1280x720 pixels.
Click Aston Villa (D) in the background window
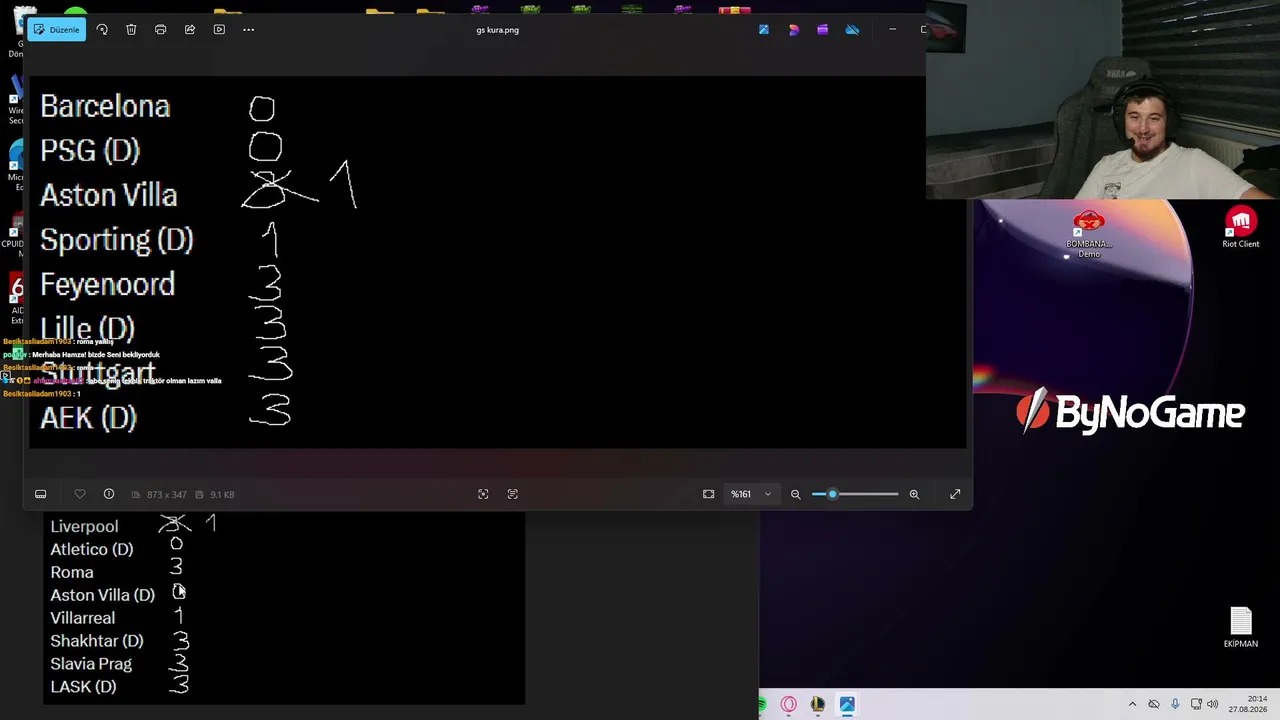[103, 595]
